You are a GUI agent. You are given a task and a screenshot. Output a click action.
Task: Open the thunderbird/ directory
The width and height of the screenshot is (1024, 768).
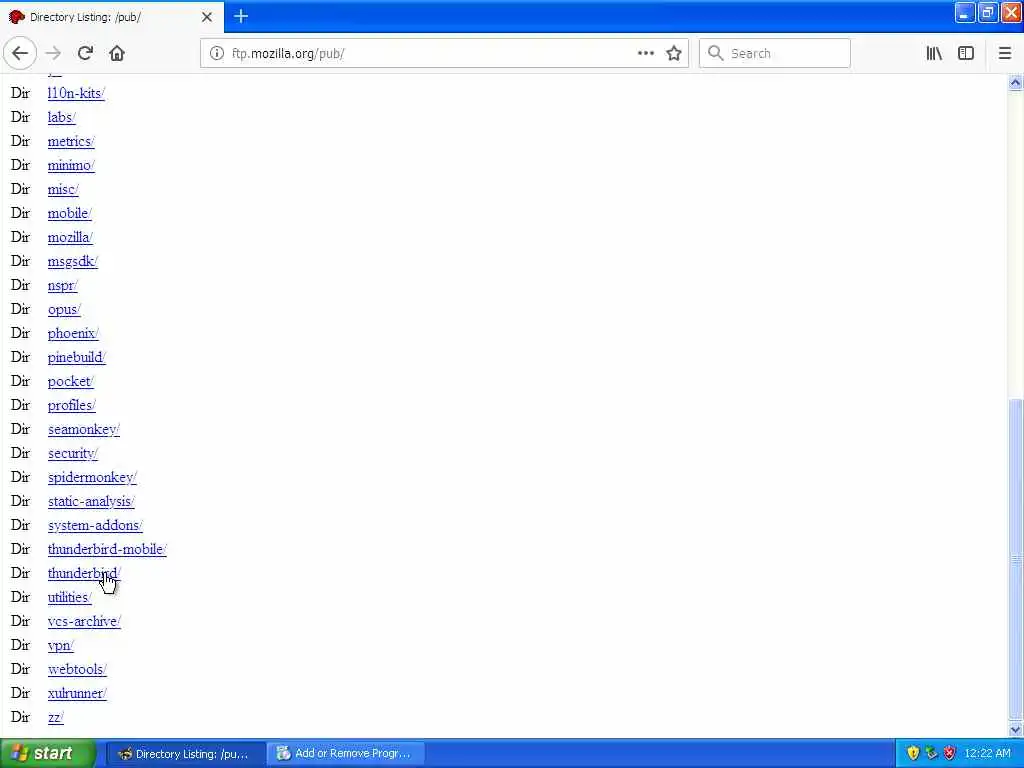pyautogui.click(x=84, y=573)
